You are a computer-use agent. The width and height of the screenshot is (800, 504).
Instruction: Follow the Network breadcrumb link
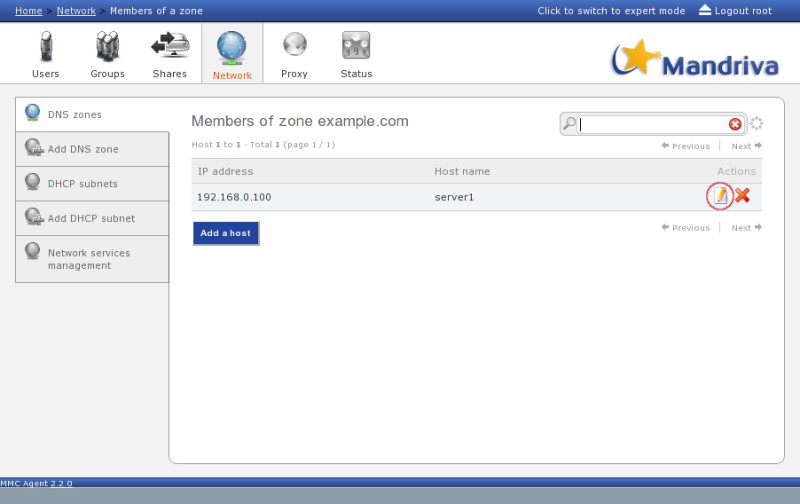pyautogui.click(x=76, y=11)
